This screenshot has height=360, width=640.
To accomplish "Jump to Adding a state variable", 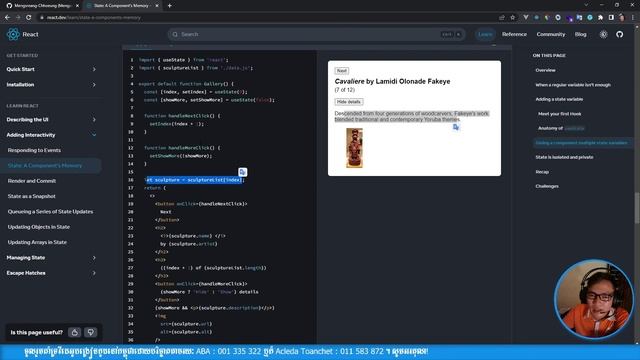I will pyautogui.click(x=559, y=99).
